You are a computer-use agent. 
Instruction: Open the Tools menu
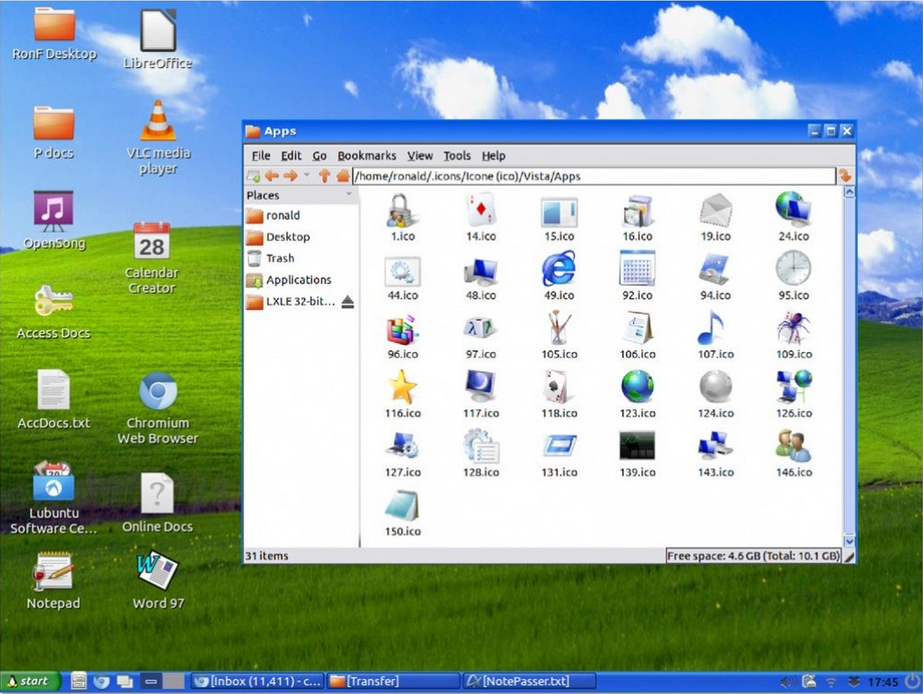click(457, 155)
